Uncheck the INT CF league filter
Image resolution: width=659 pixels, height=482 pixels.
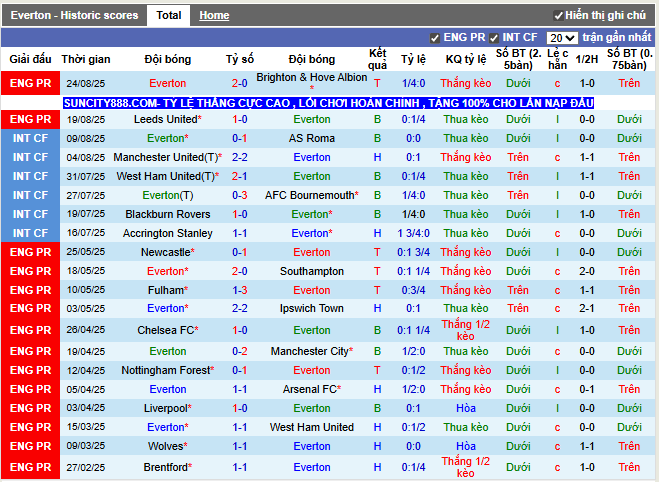point(494,38)
